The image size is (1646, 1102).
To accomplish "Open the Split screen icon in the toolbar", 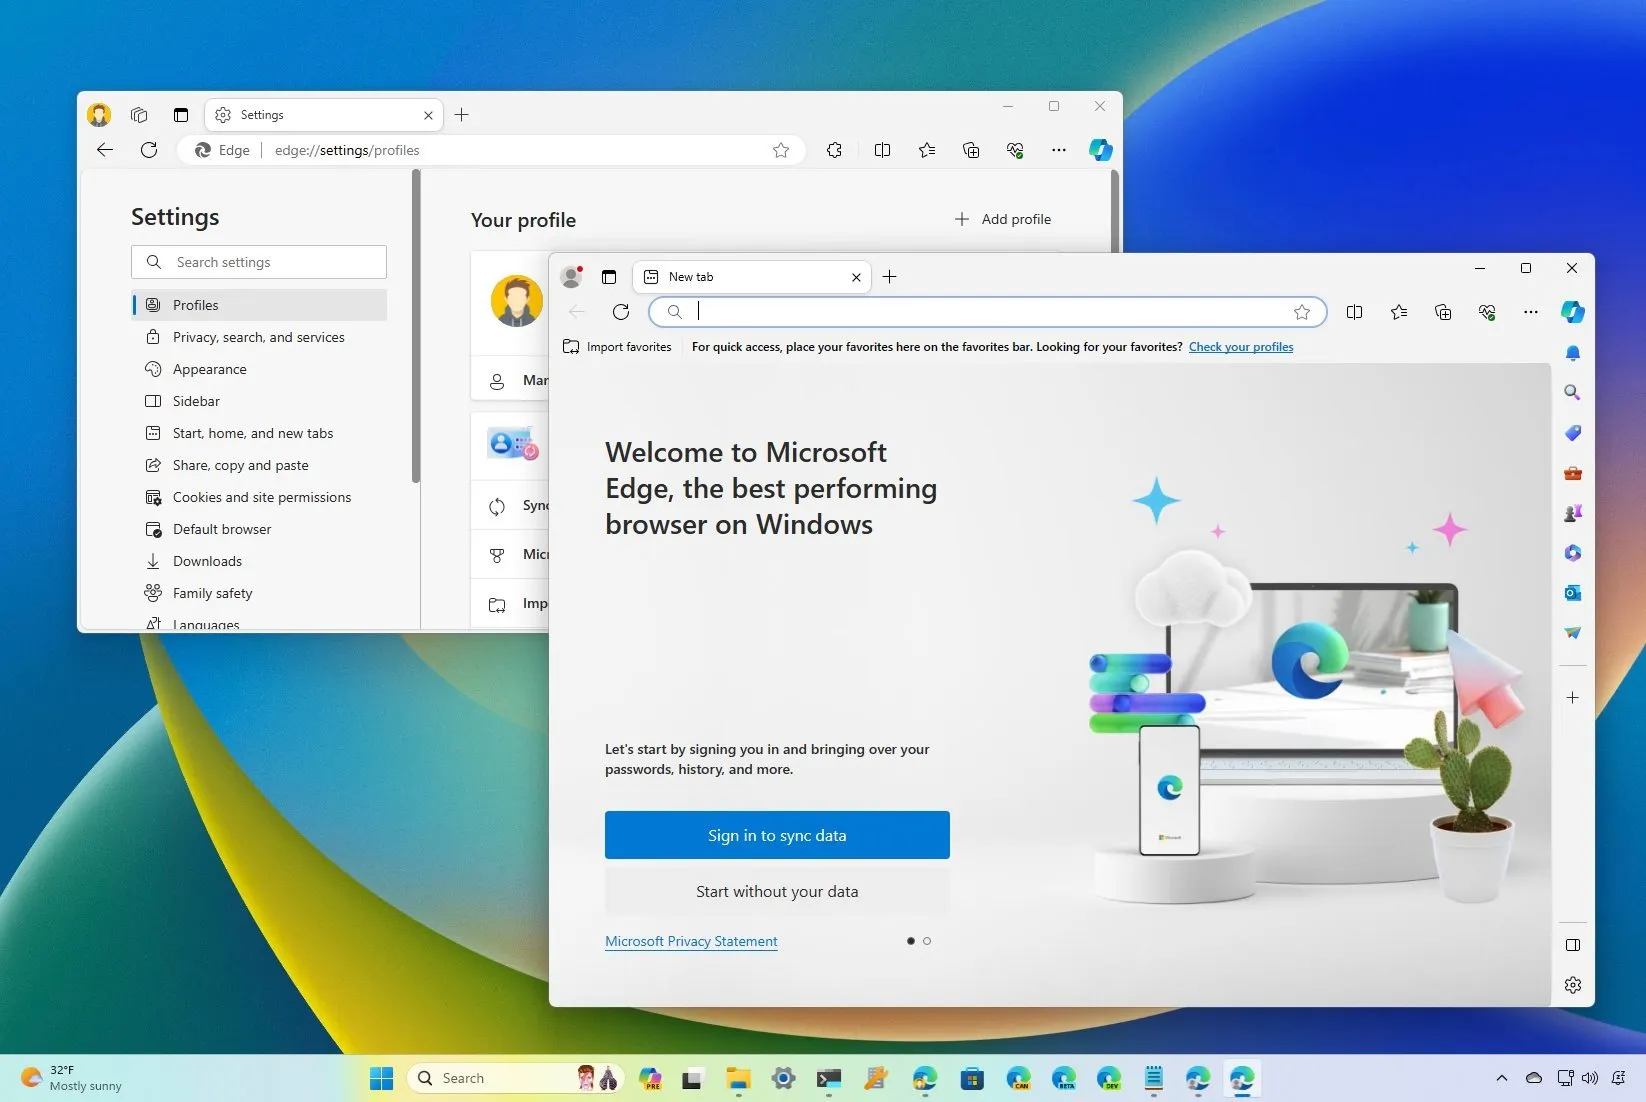I will [x=1355, y=312].
